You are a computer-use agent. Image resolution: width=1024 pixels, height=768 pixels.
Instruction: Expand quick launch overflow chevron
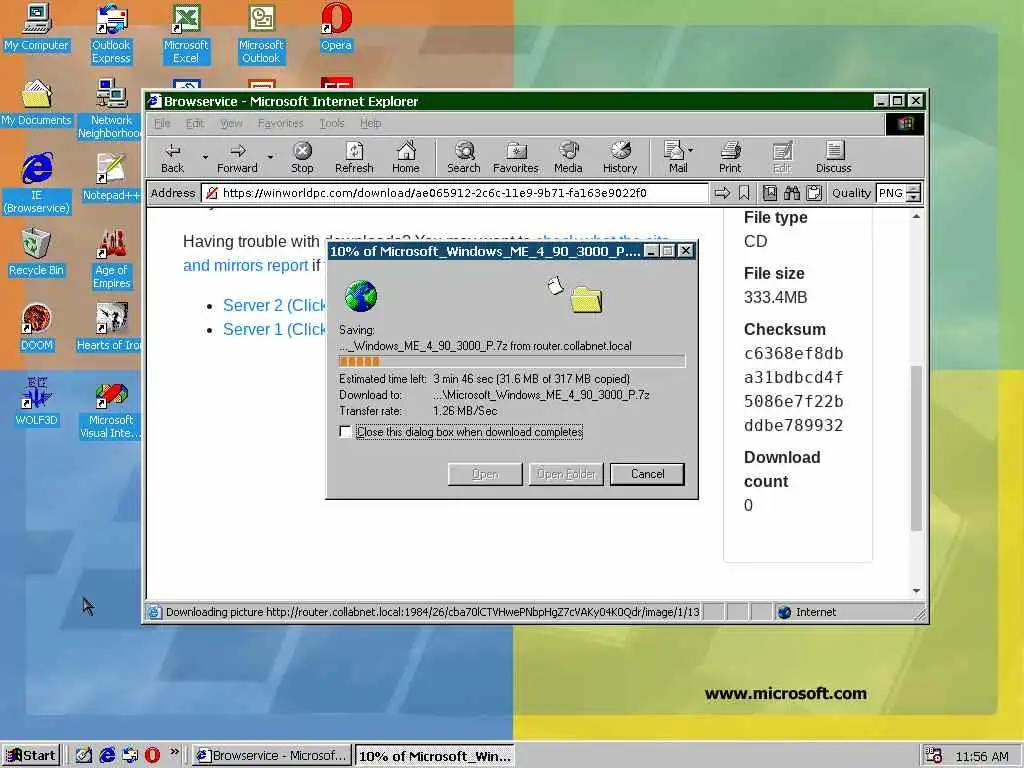174,752
